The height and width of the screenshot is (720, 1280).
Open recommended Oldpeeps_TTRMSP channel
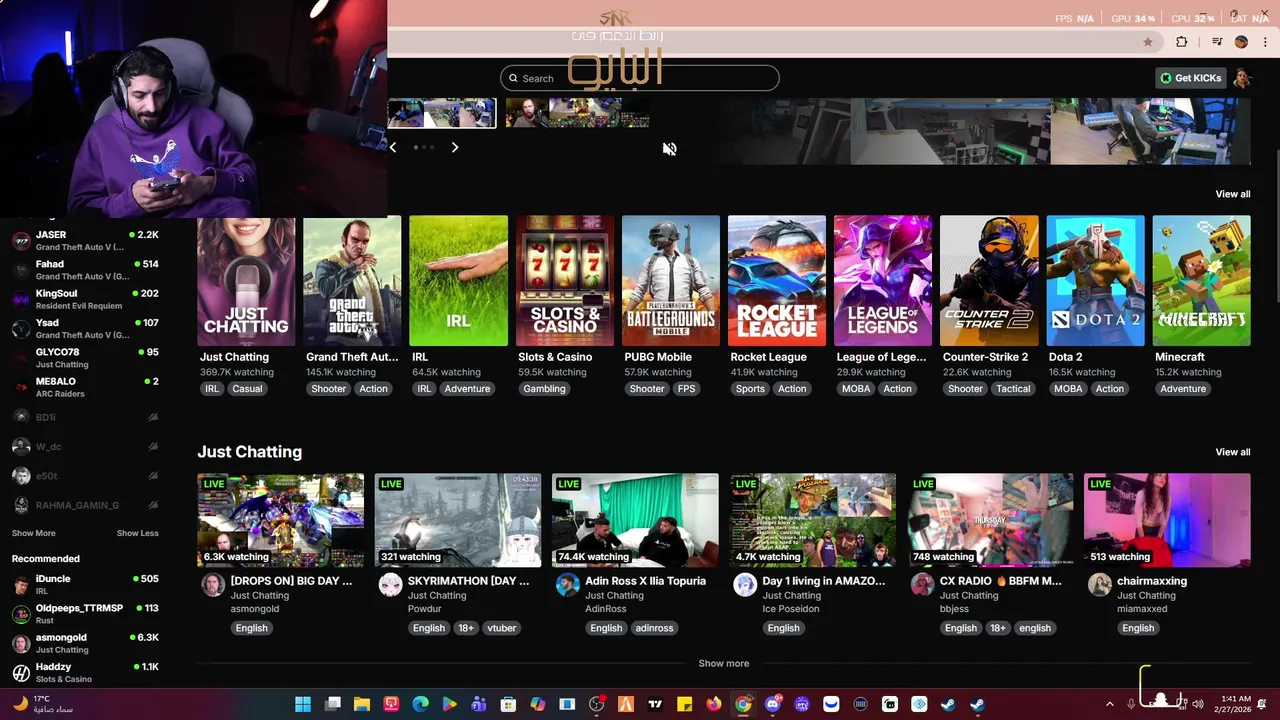coord(85,613)
